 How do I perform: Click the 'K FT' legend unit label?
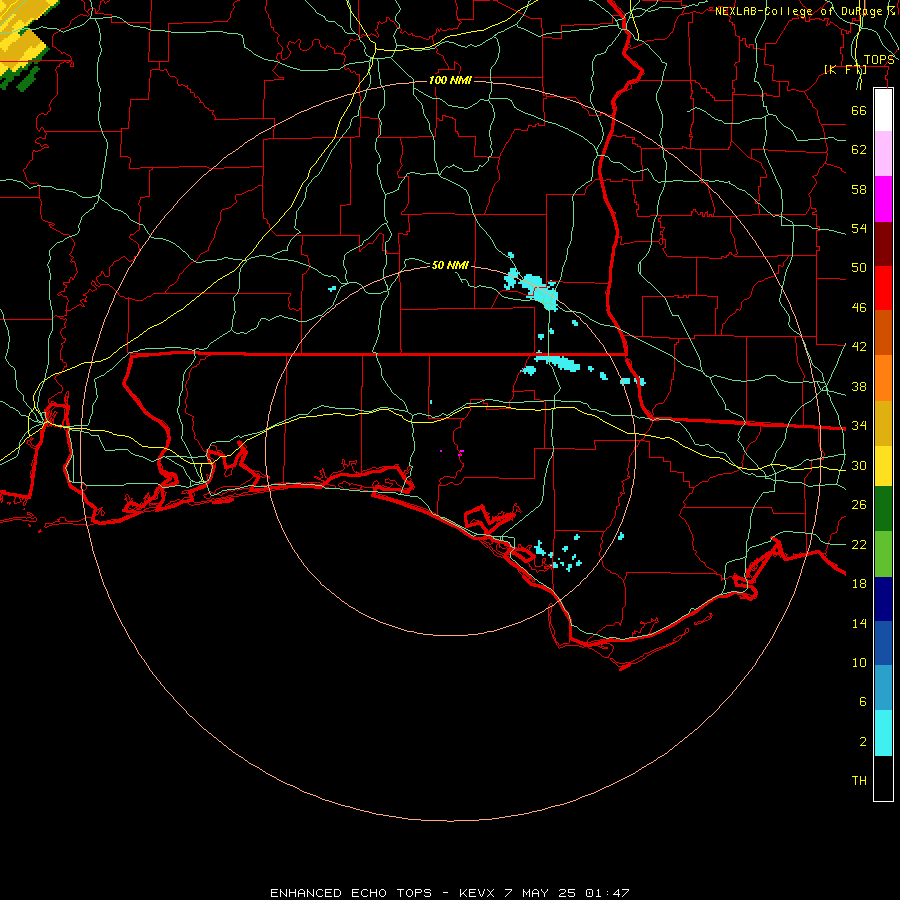point(845,70)
